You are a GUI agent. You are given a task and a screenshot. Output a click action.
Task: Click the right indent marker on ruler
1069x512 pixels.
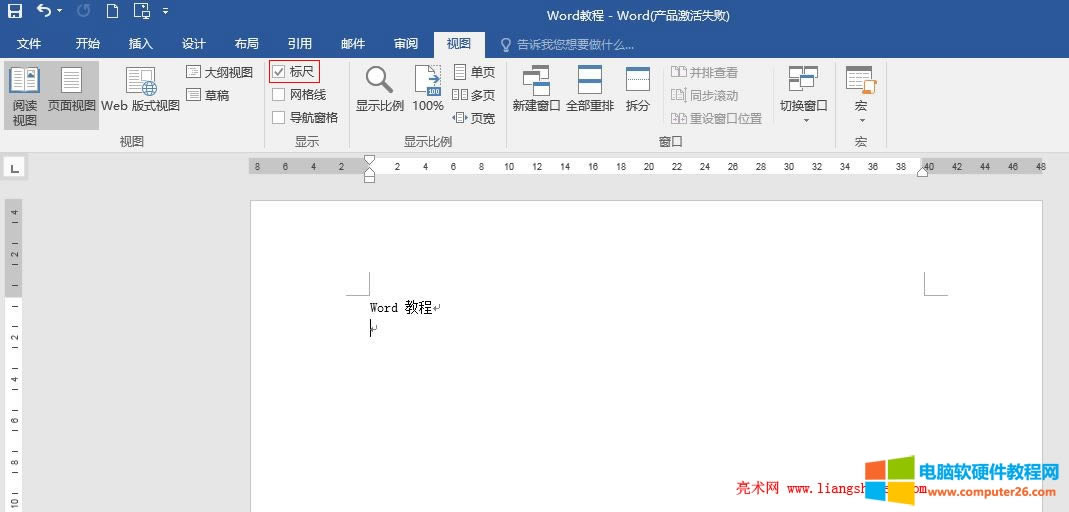pyautogui.click(x=922, y=172)
